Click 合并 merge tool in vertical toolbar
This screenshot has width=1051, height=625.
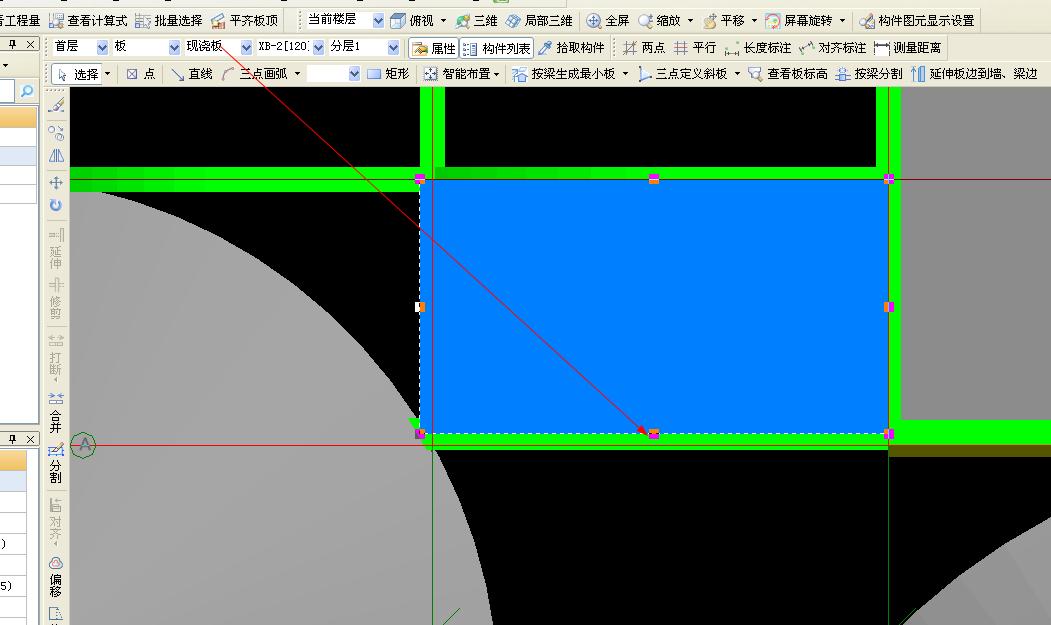click(x=56, y=412)
